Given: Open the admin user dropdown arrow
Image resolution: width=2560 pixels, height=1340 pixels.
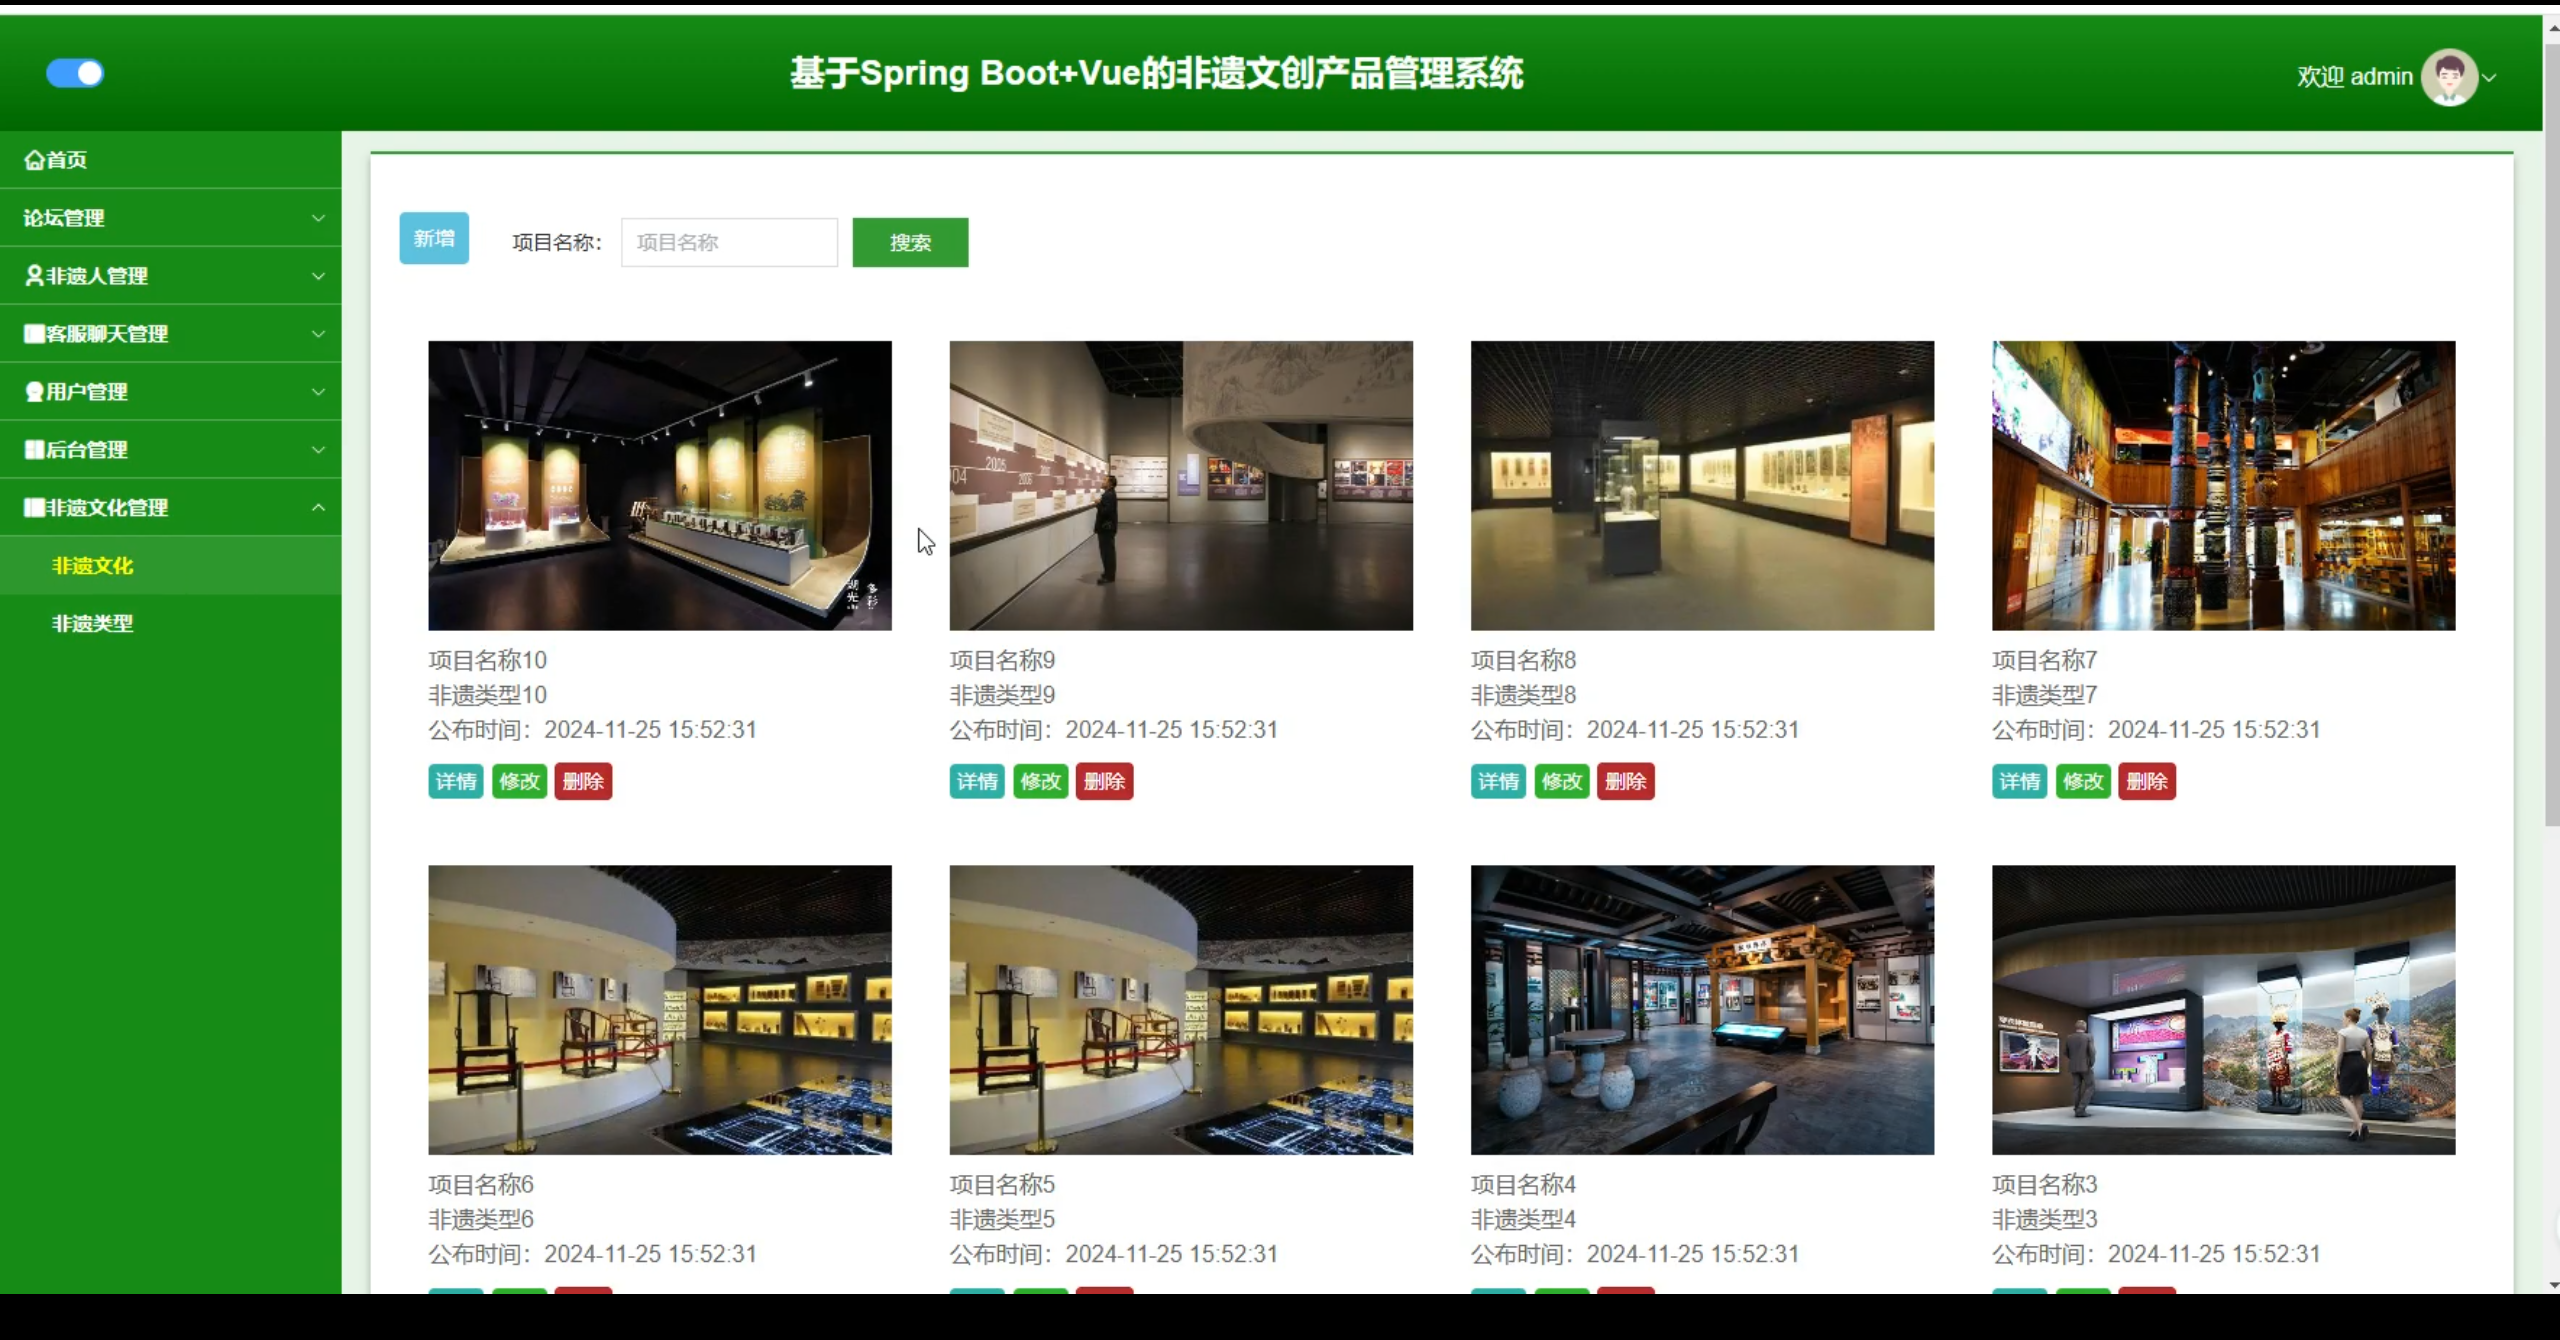Looking at the screenshot, I should pyautogui.click(x=2490, y=78).
